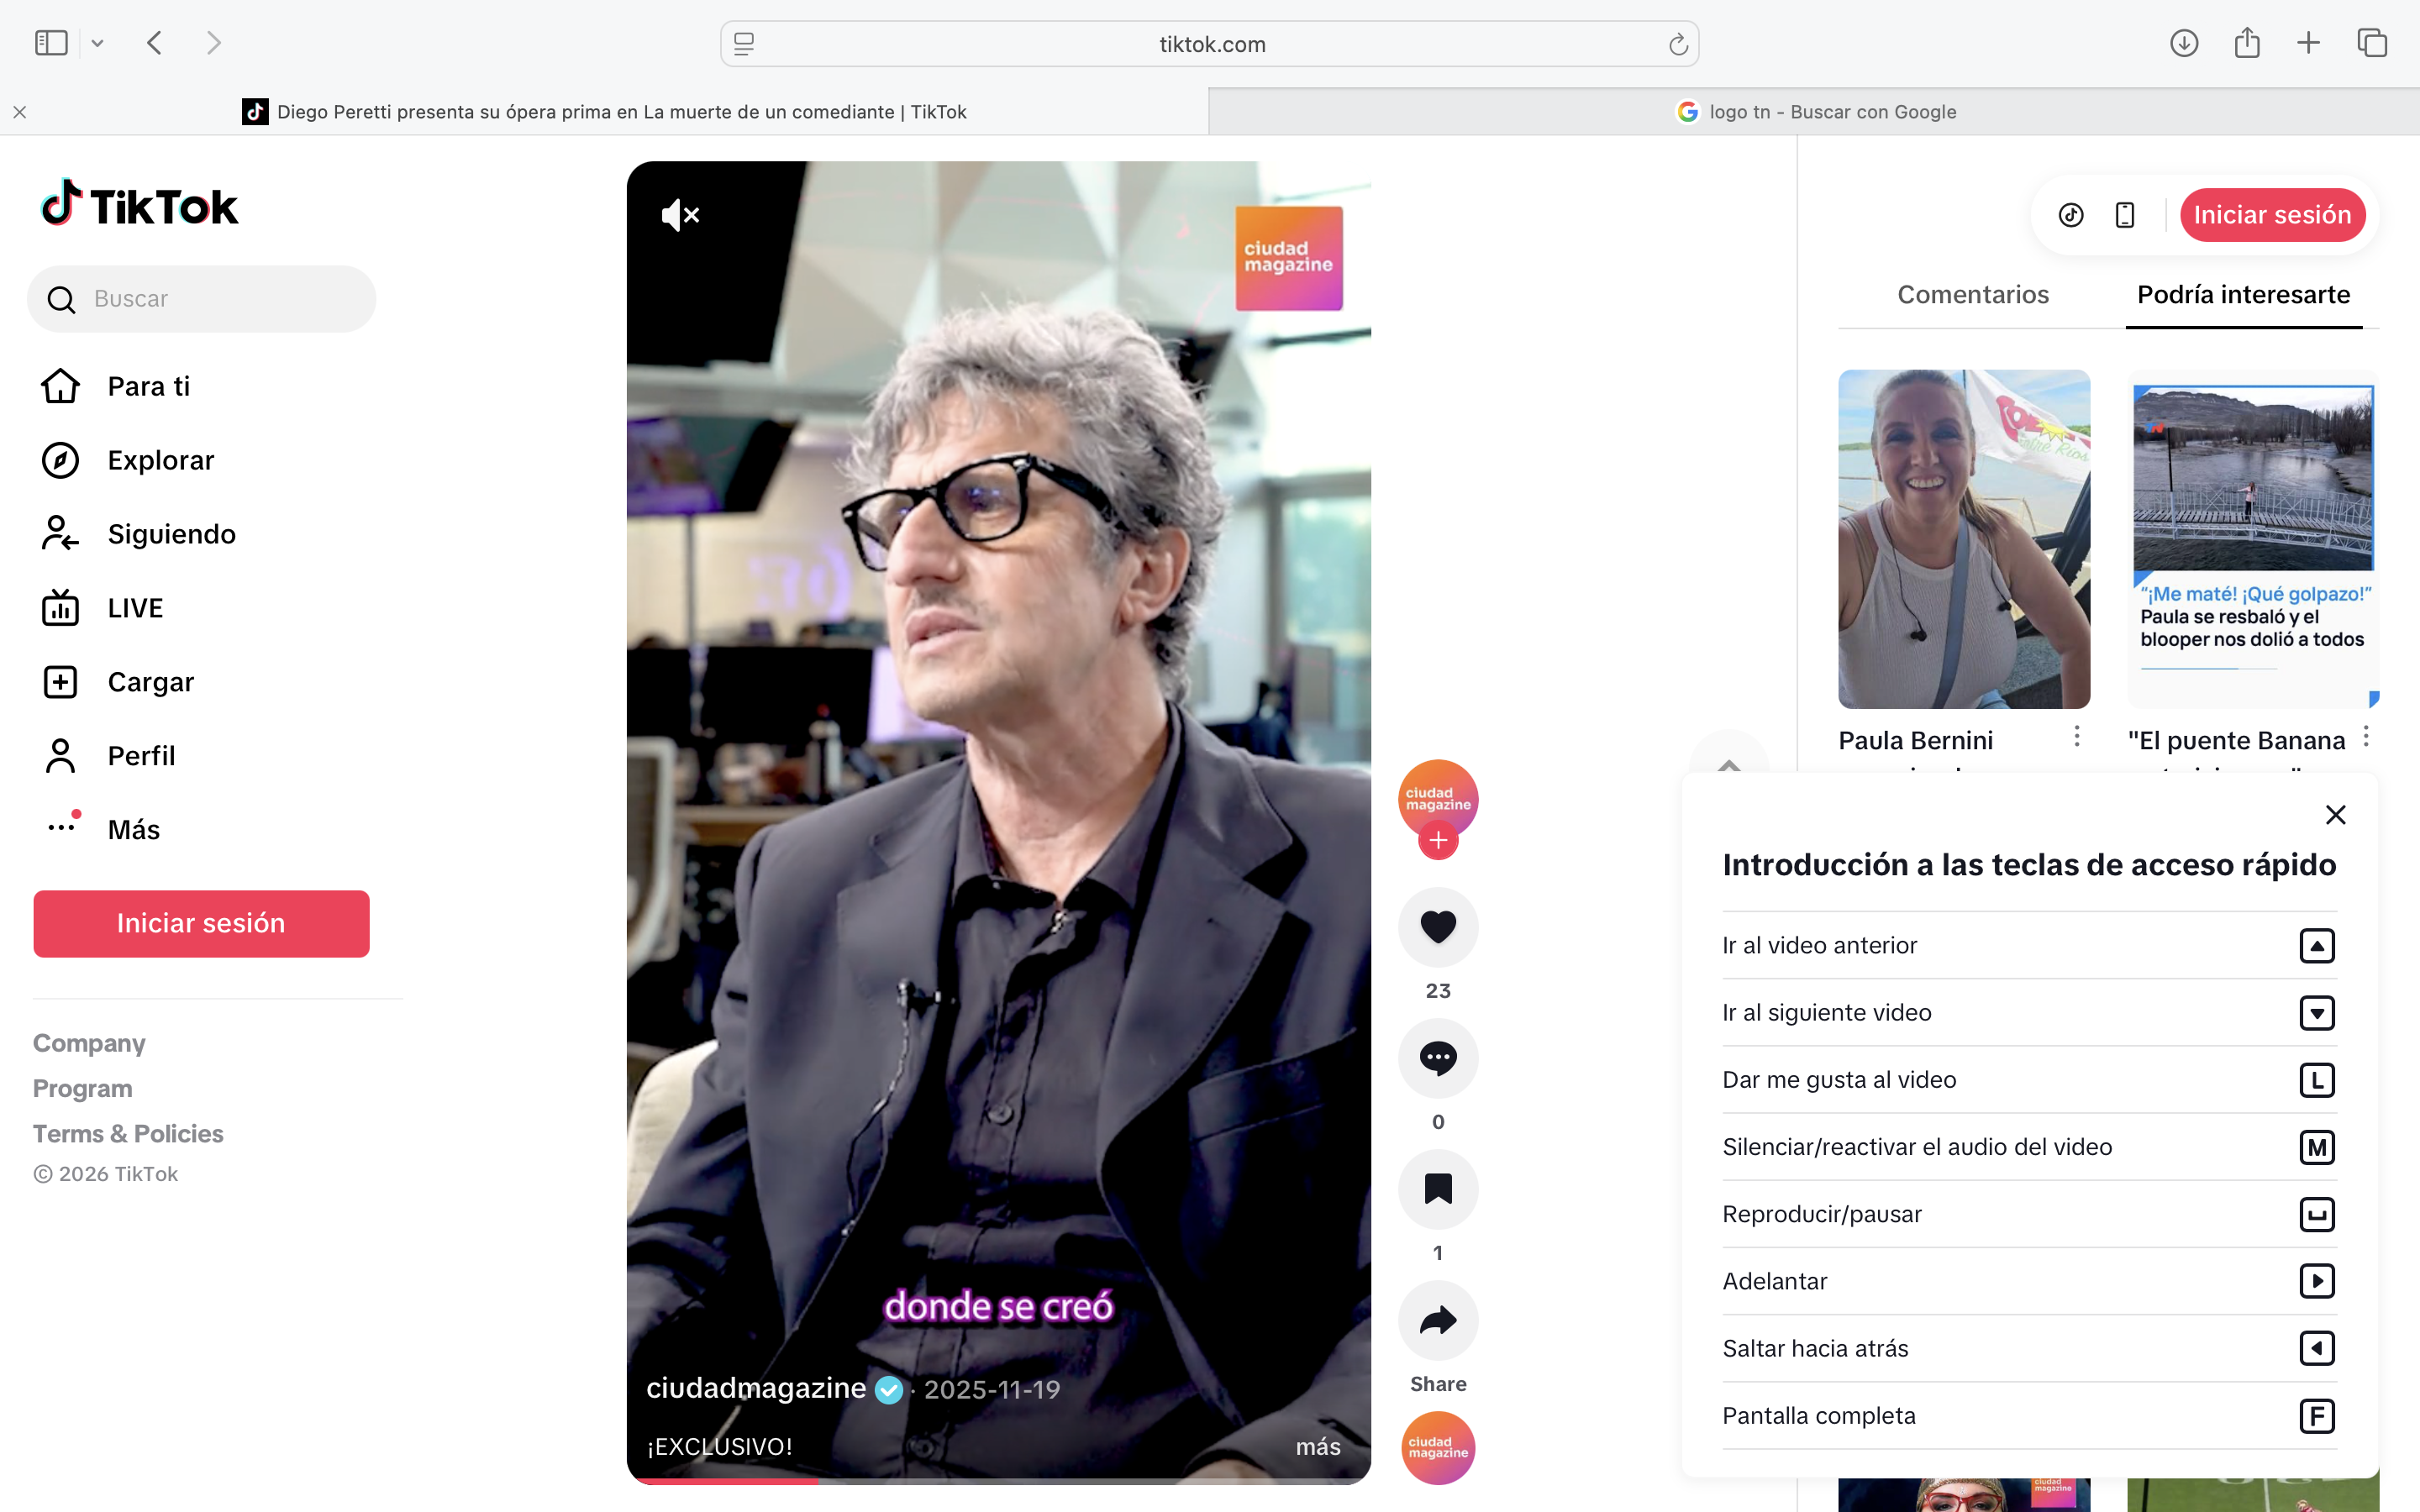Open the Terms & Policies link
Image resolution: width=2420 pixels, height=1512 pixels.
(x=128, y=1133)
